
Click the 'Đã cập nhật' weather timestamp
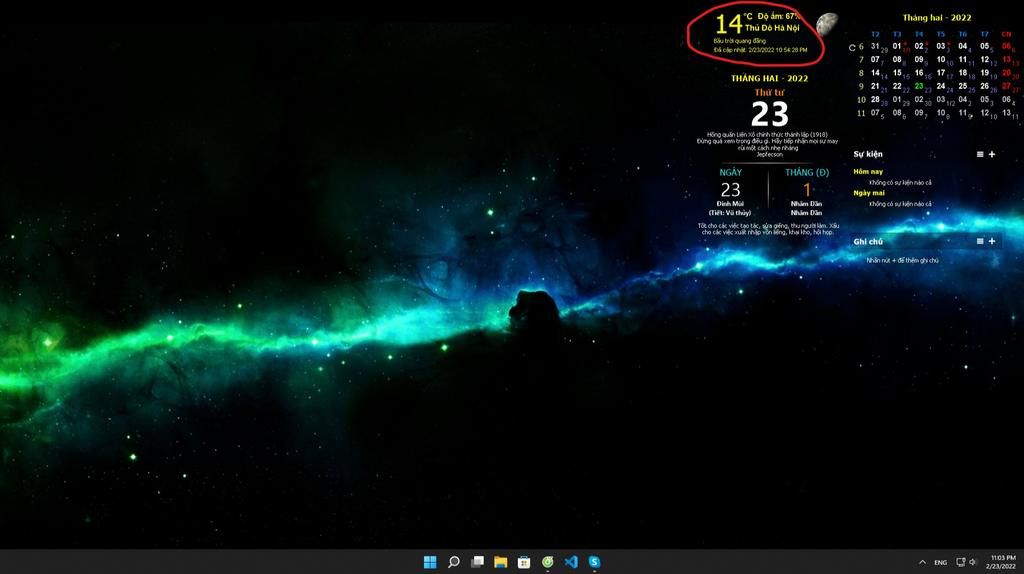coord(760,50)
